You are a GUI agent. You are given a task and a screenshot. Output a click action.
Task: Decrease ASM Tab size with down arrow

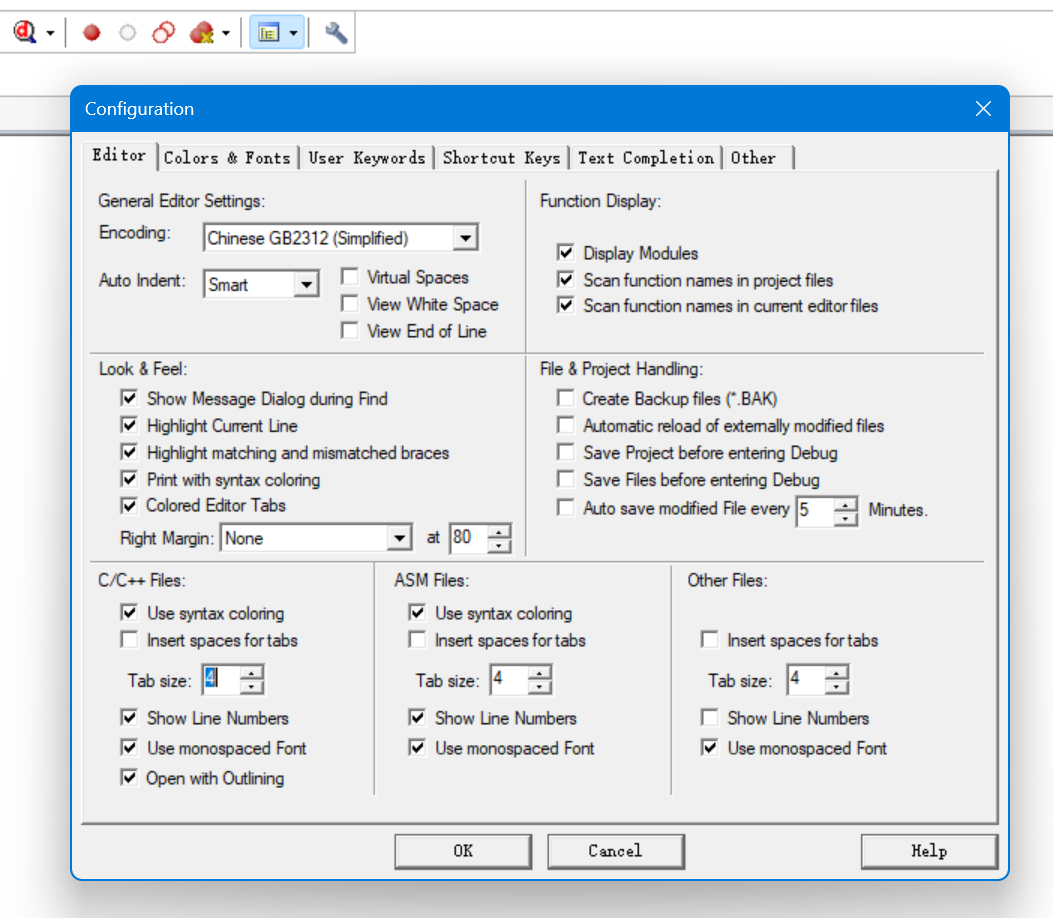click(540, 687)
